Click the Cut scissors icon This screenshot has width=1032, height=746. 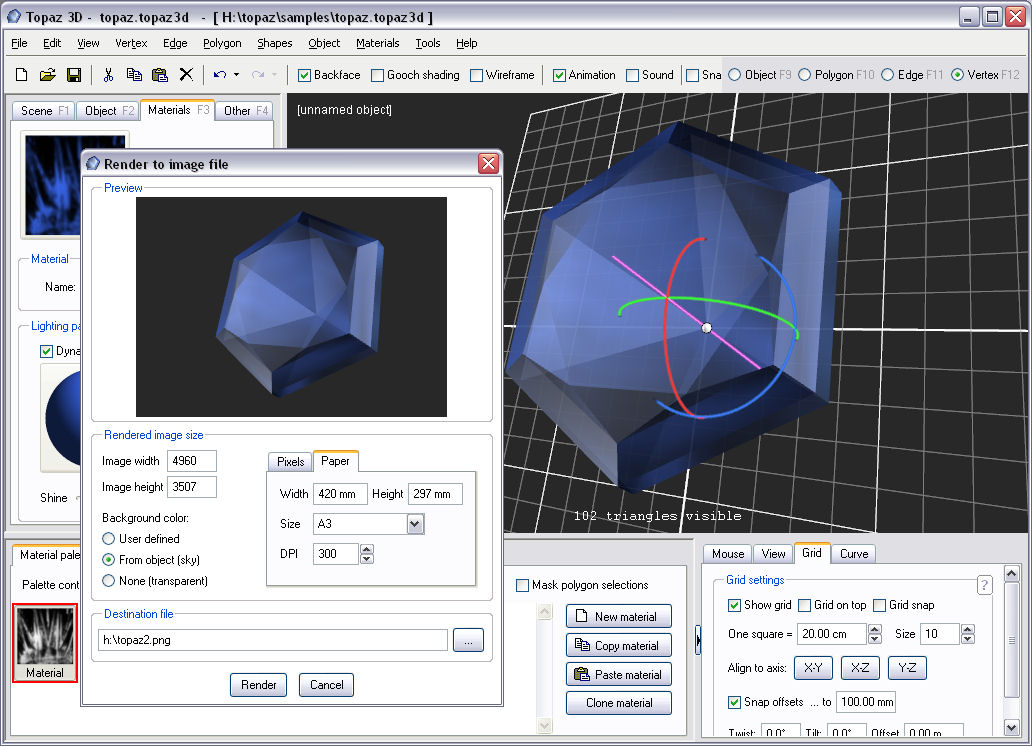(x=108, y=75)
